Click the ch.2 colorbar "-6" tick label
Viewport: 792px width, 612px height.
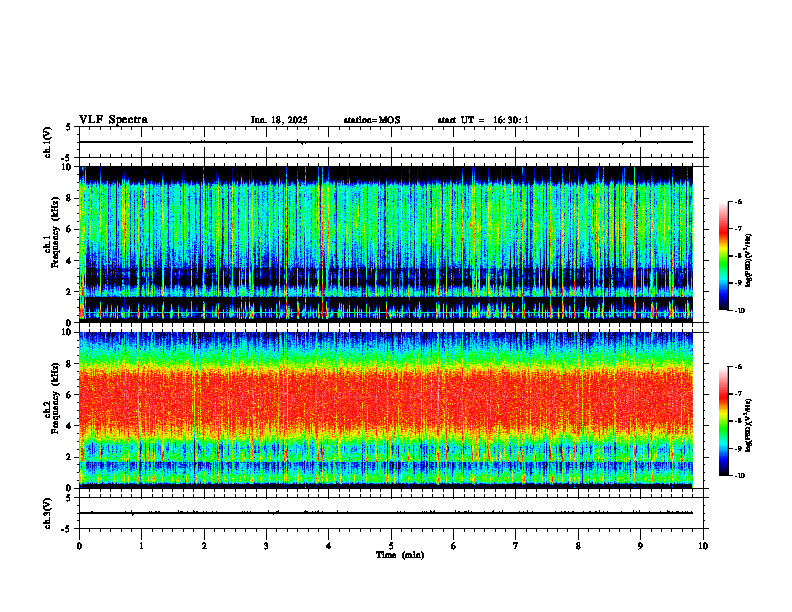[x=737, y=367]
